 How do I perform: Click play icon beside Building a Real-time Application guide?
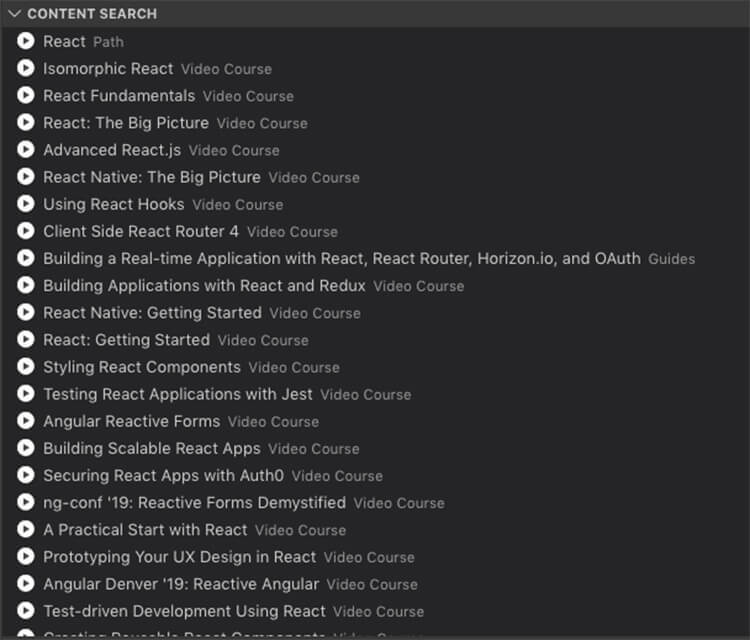(x=26, y=258)
